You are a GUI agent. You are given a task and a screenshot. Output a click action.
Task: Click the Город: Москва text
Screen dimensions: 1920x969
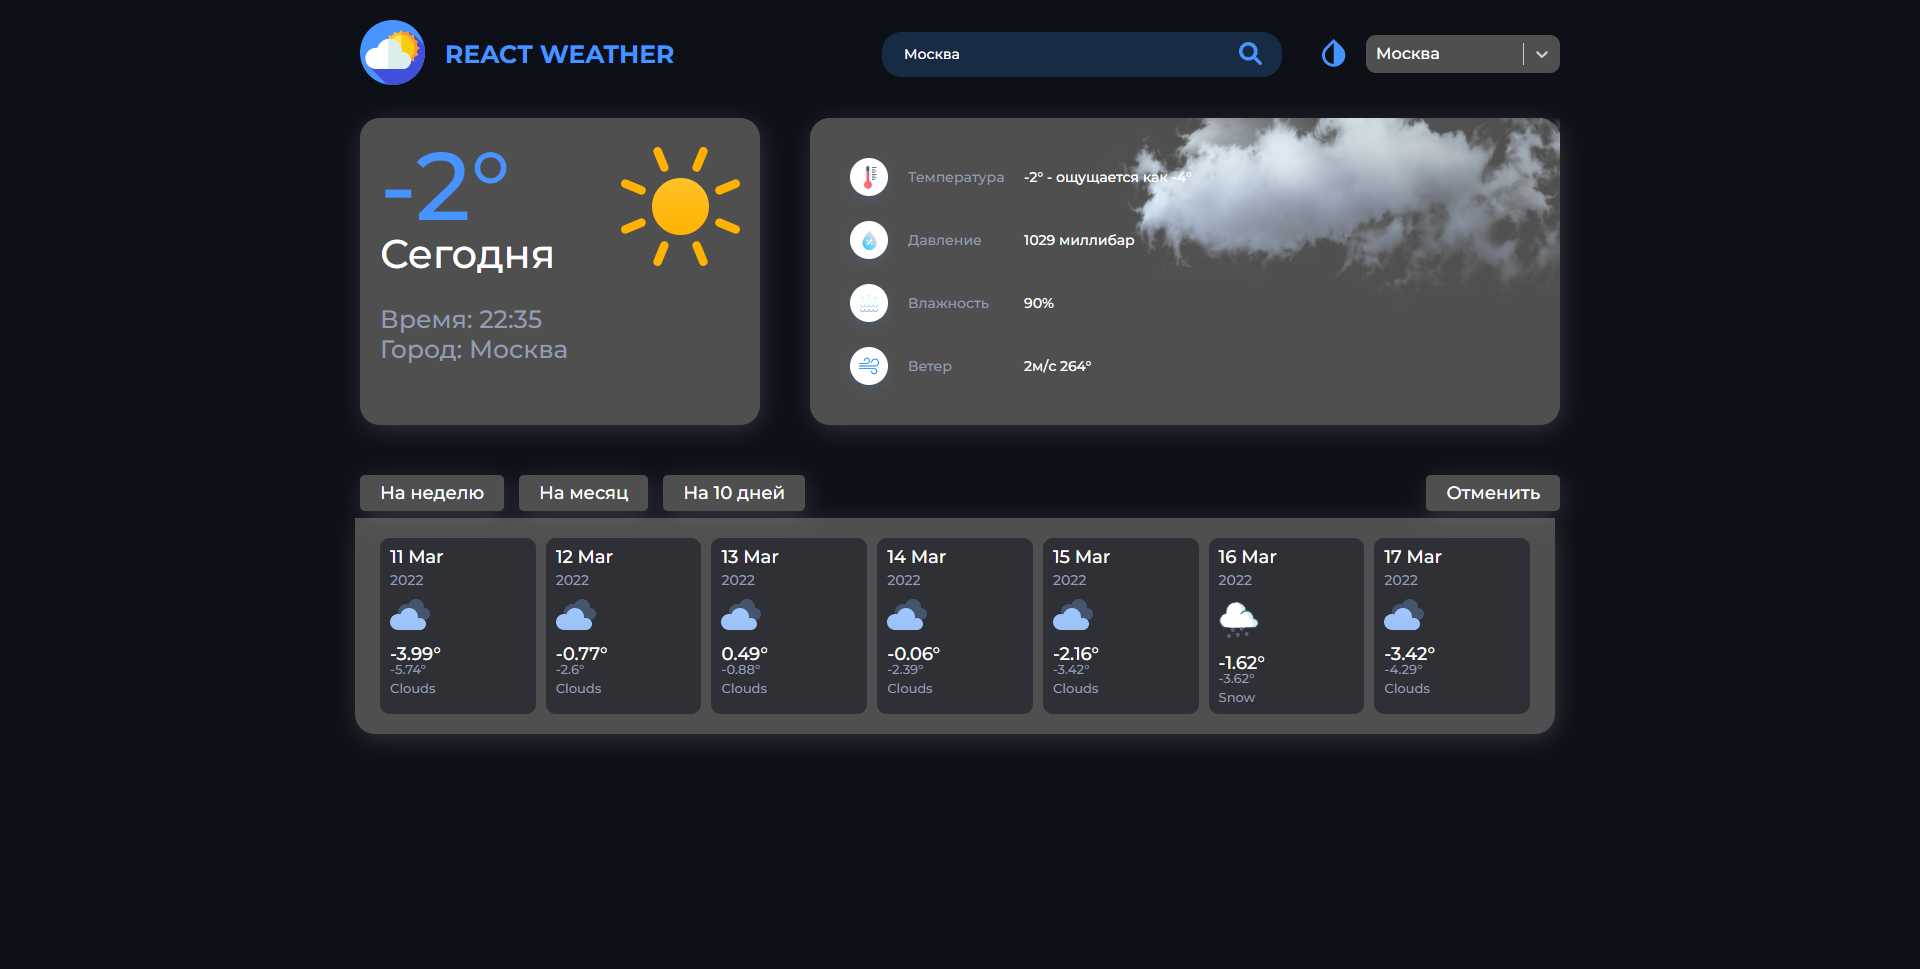[474, 349]
